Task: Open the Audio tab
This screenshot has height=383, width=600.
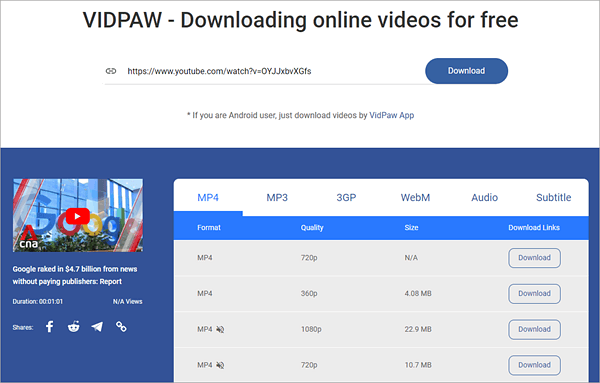Action: 484,197
